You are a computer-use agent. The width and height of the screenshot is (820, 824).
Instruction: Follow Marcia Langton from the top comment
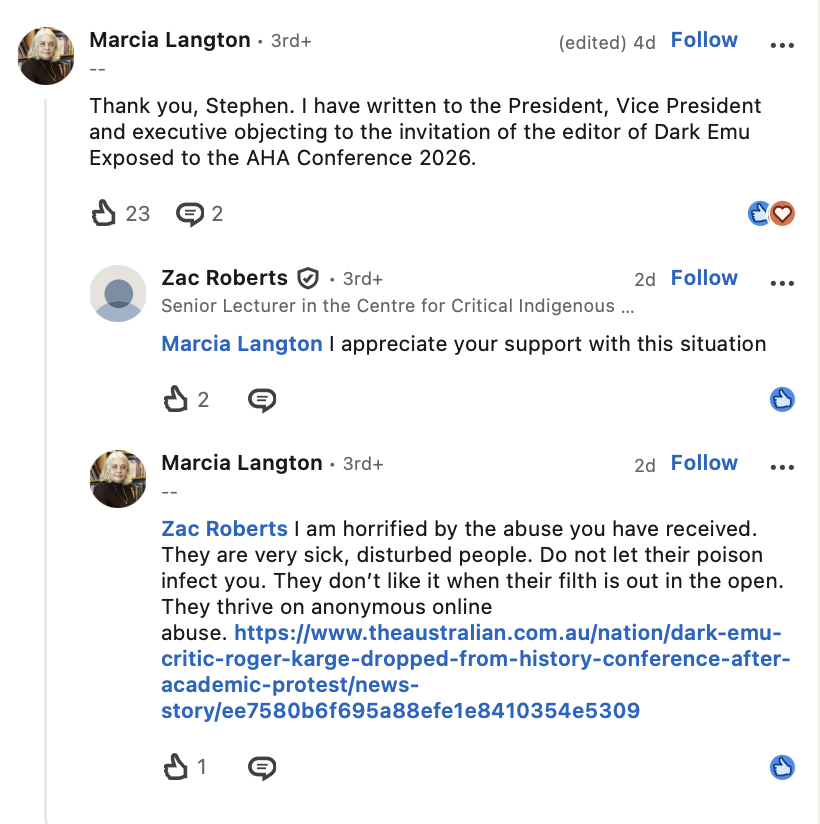coord(704,40)
